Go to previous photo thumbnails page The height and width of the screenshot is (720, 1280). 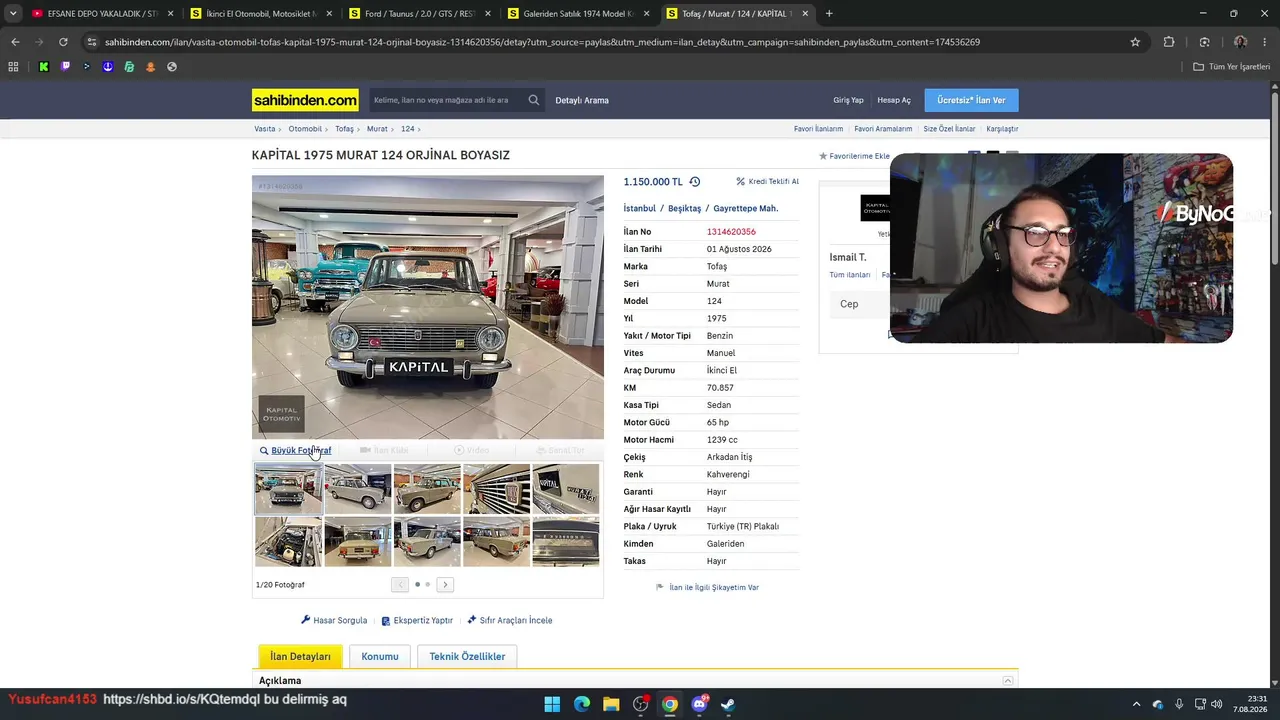(x=400, y=585)
